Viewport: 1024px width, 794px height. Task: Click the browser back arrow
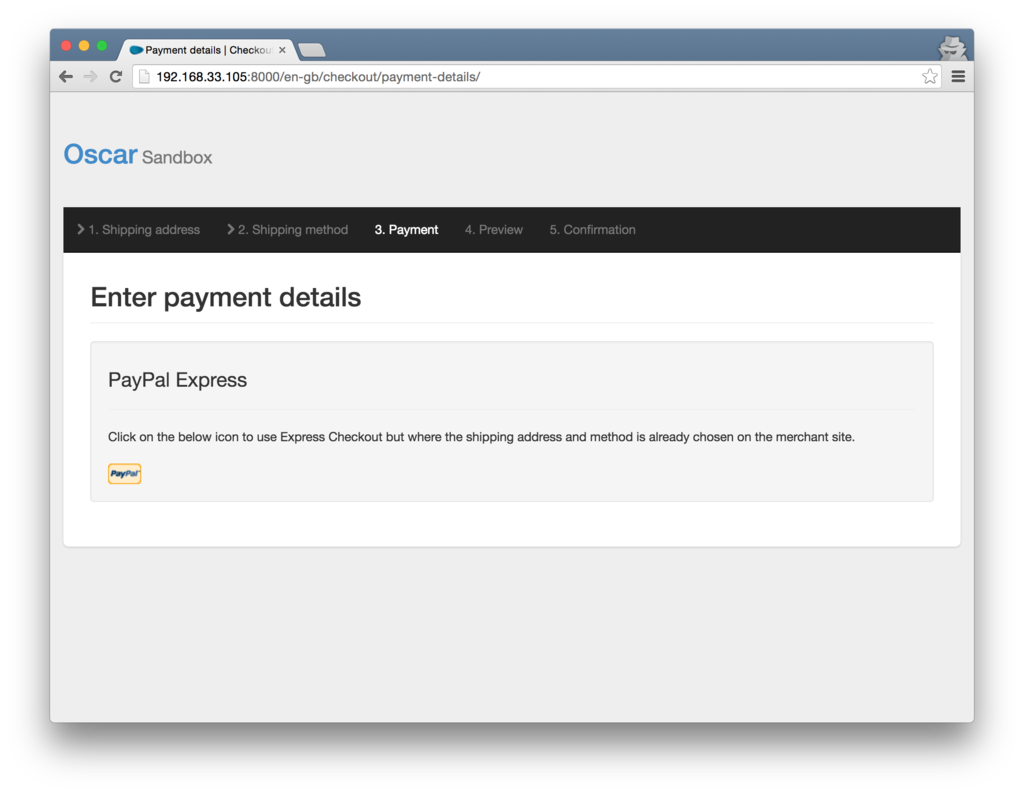pos(66,77)
